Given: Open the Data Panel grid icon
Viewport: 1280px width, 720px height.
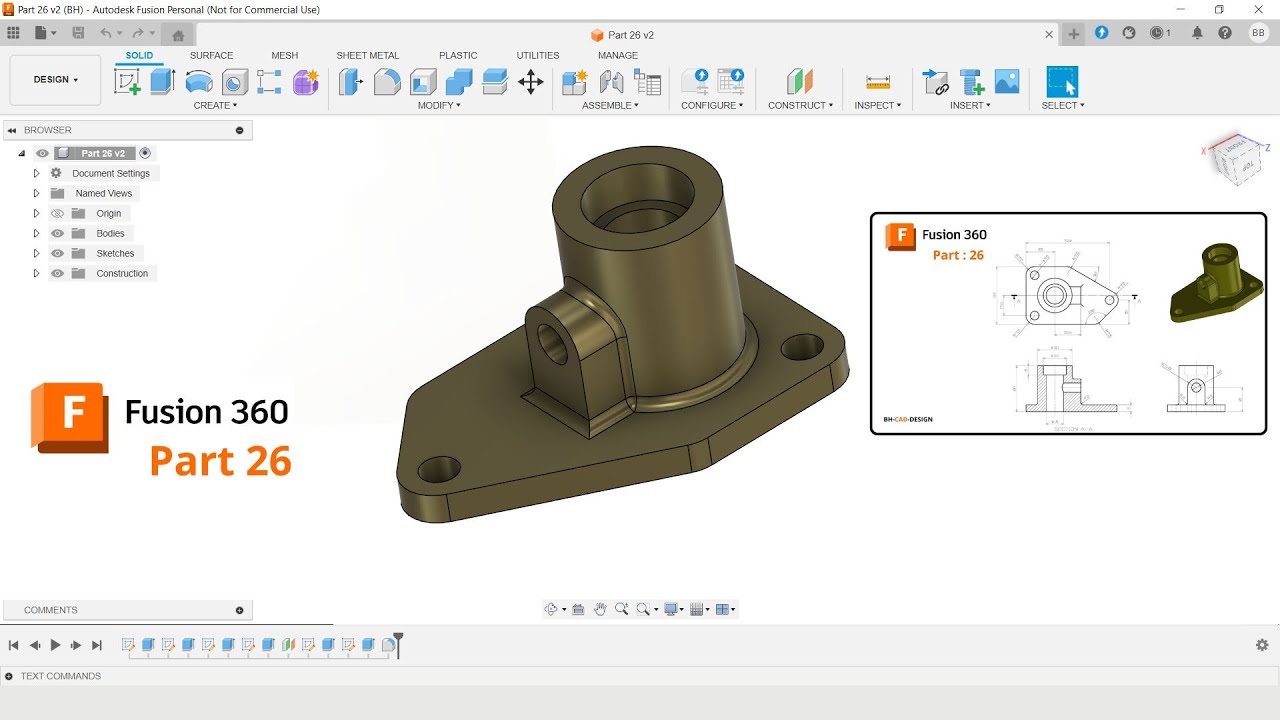Looking at the screenshot, I should [x=13, y=33].
